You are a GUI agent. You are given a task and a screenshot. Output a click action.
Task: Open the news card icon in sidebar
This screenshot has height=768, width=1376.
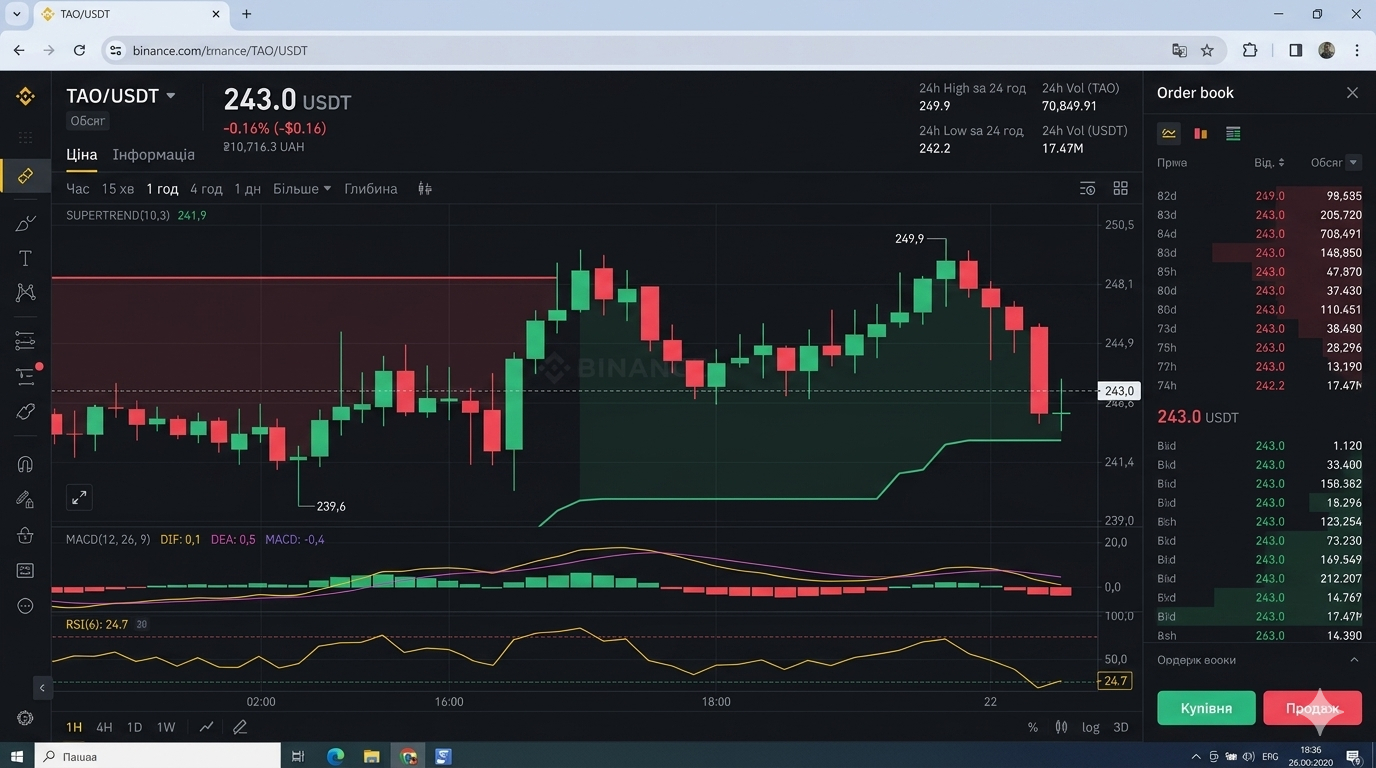click(x=25, y=570)
